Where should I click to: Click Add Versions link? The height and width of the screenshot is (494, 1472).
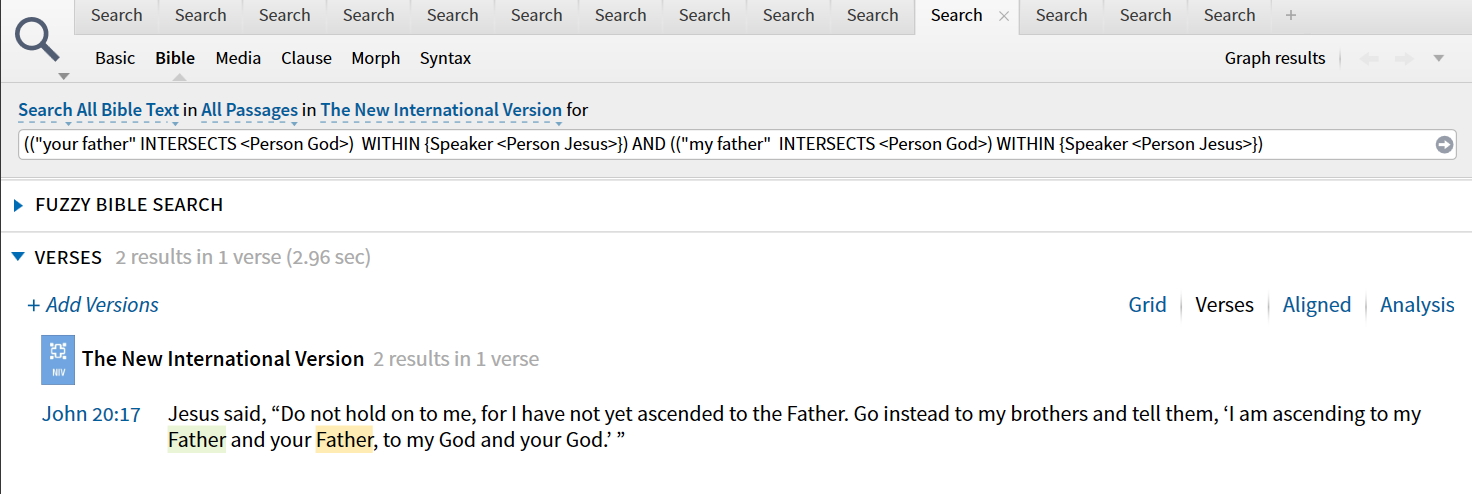[93, 305]
